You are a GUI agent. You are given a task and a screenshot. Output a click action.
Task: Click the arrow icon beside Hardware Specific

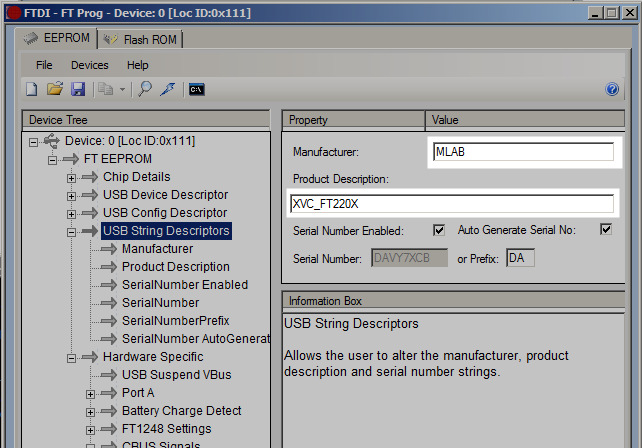tap(90, 357)
